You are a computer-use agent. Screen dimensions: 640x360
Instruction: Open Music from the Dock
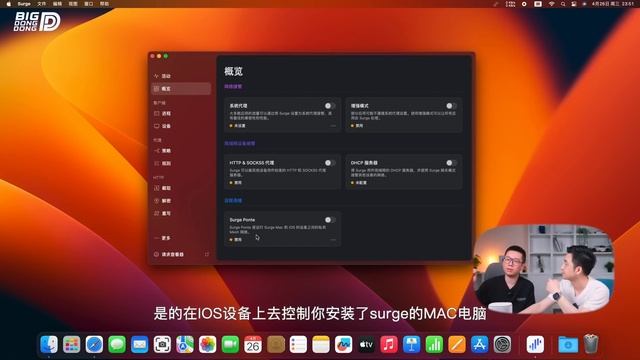point(389,344)
